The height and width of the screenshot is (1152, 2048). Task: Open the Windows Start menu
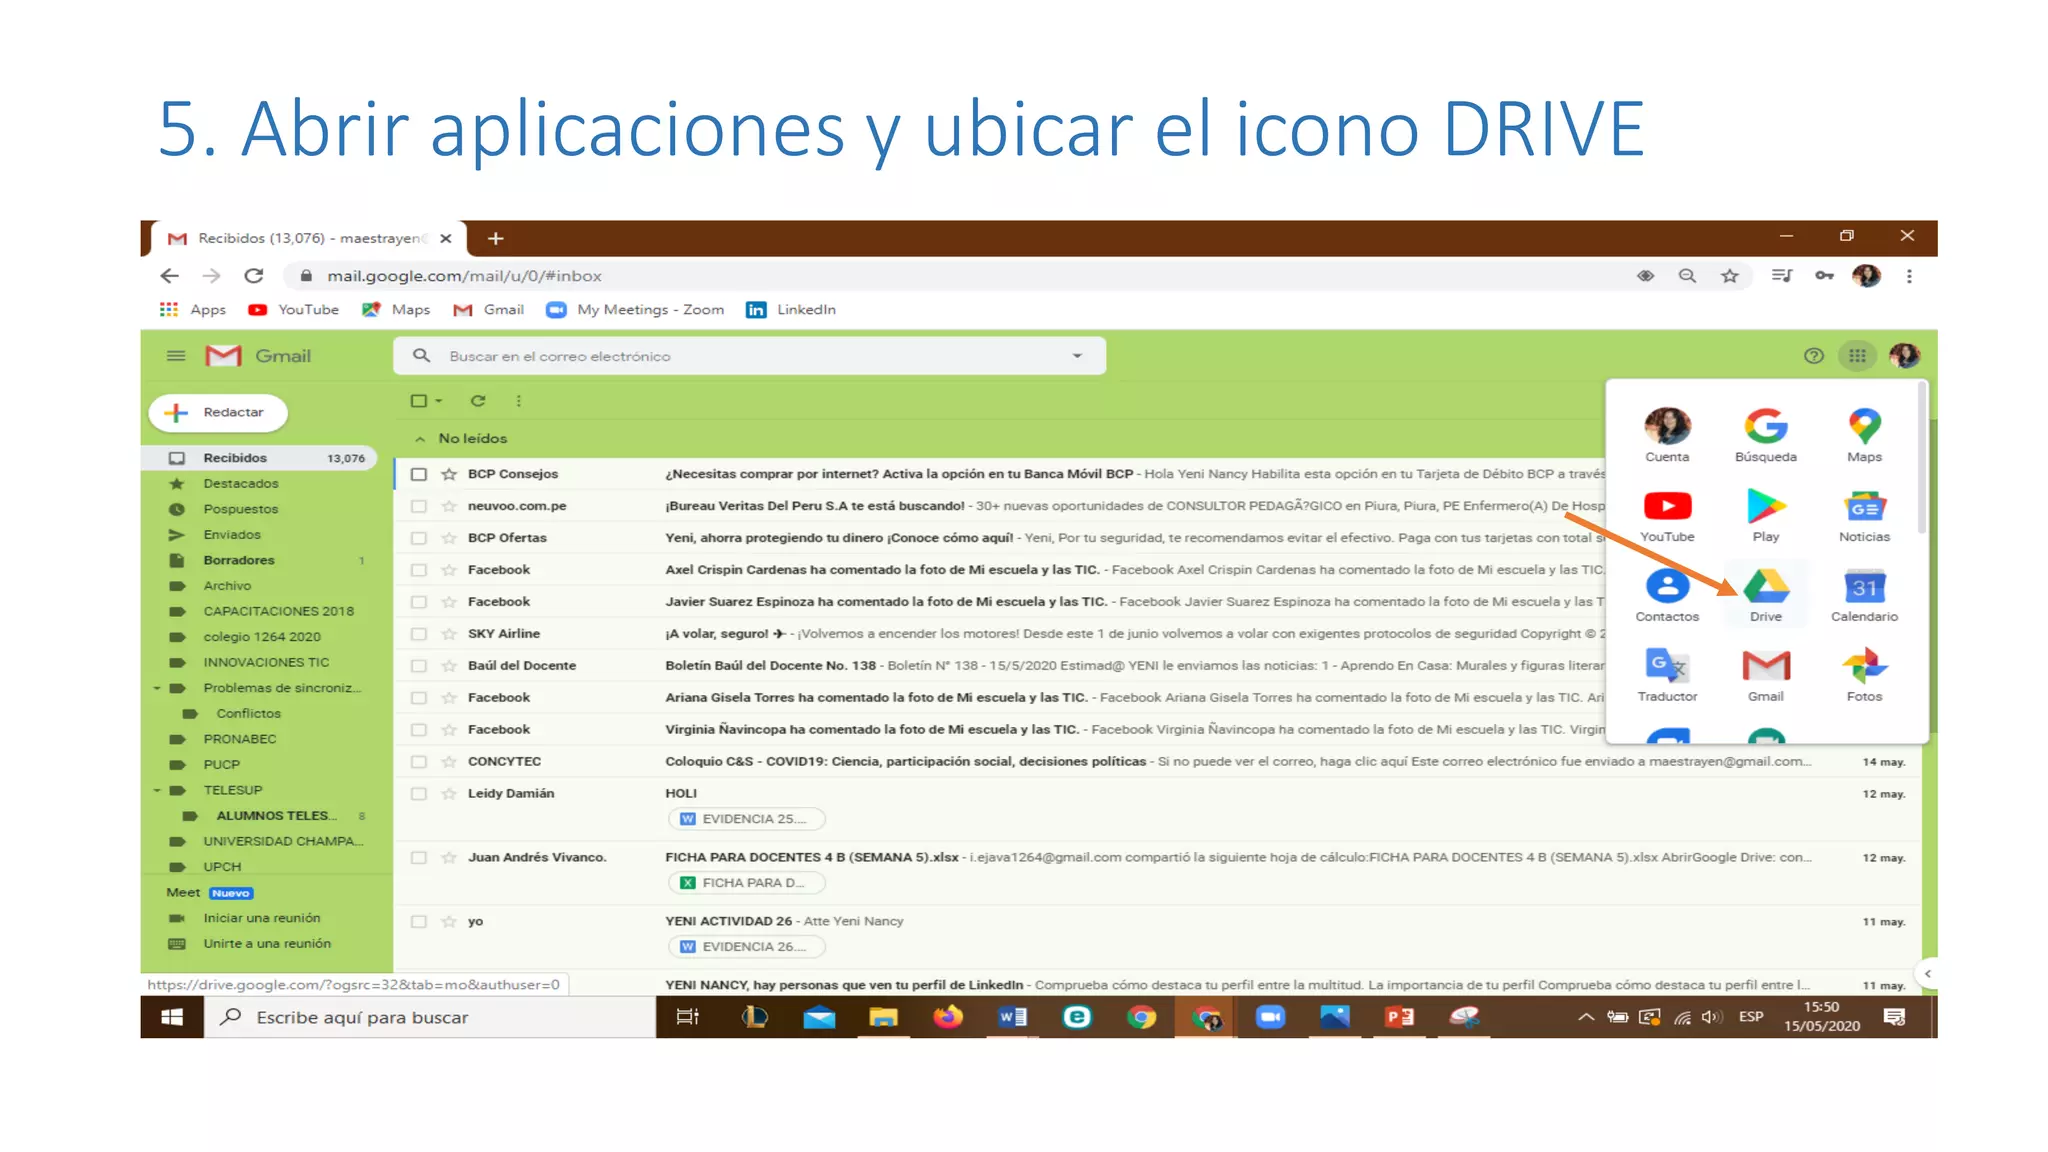(172, 1017)
